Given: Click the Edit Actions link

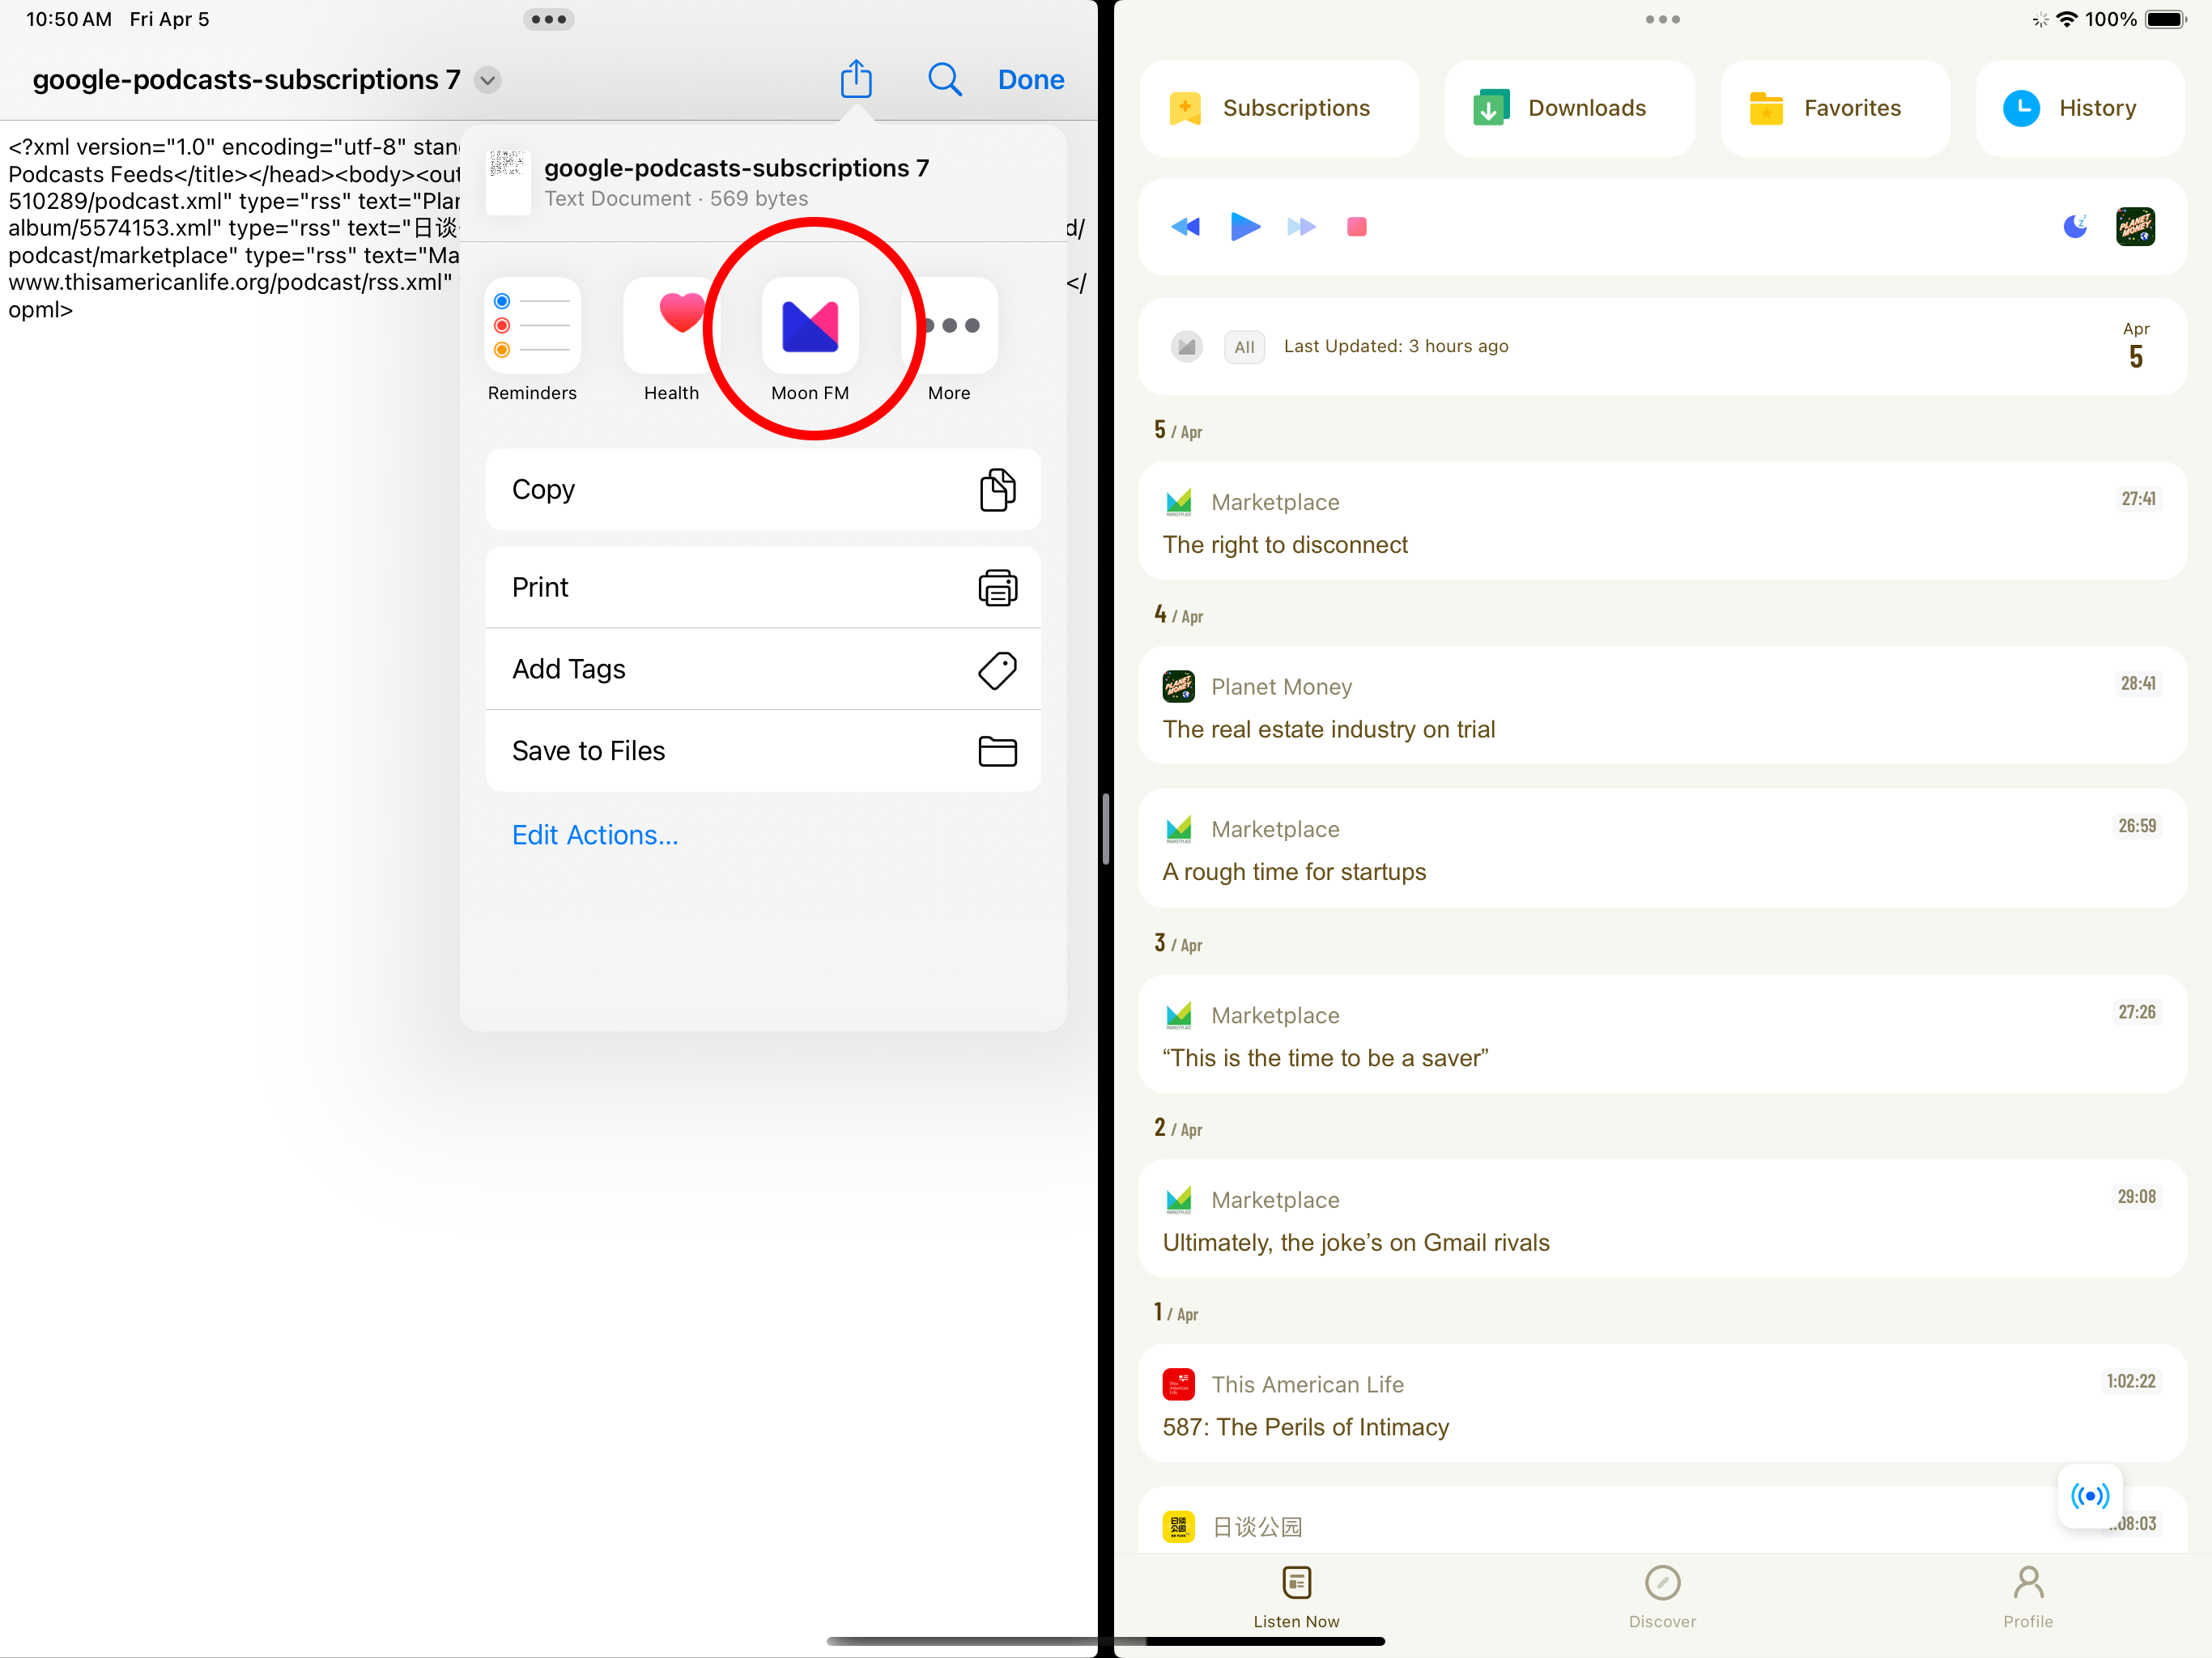Looking at the screenshot, I should pos(595,835).
